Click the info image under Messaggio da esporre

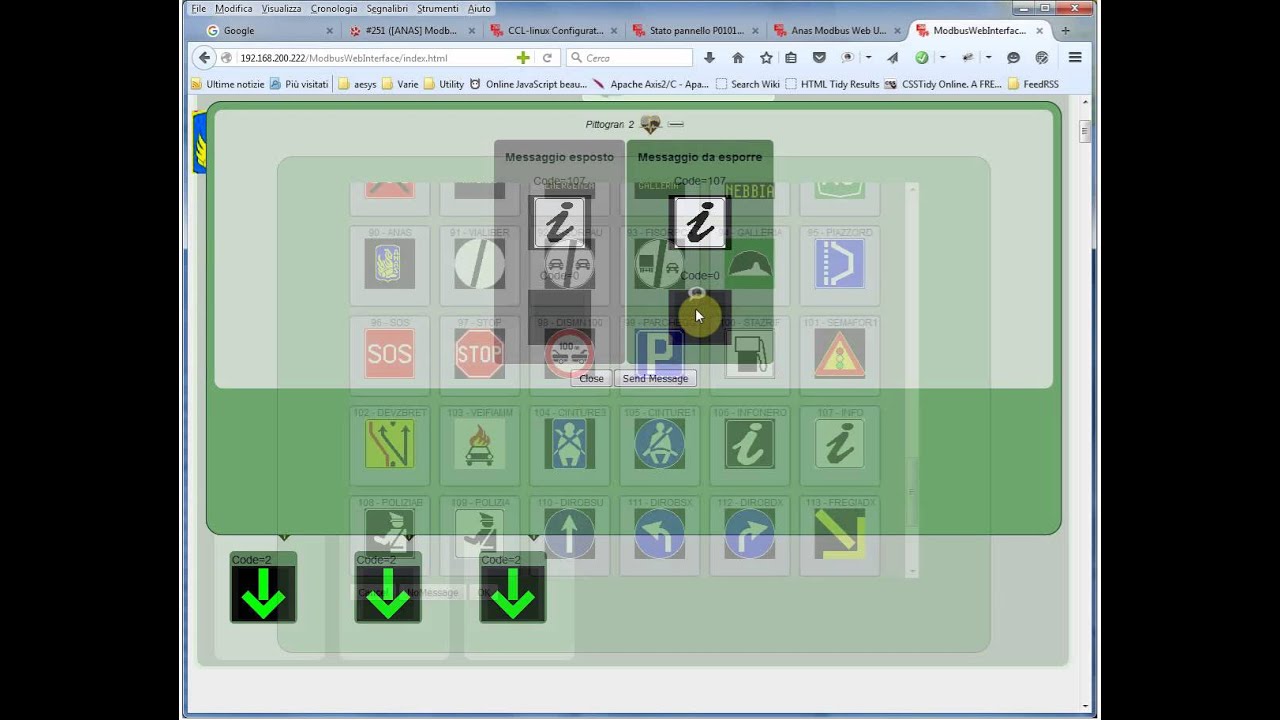tap(700, 222)
